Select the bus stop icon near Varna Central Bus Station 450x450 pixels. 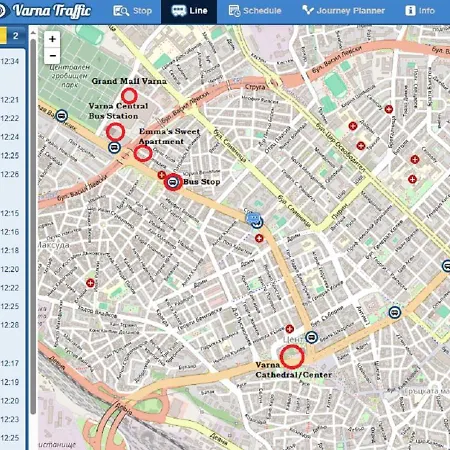114,147
